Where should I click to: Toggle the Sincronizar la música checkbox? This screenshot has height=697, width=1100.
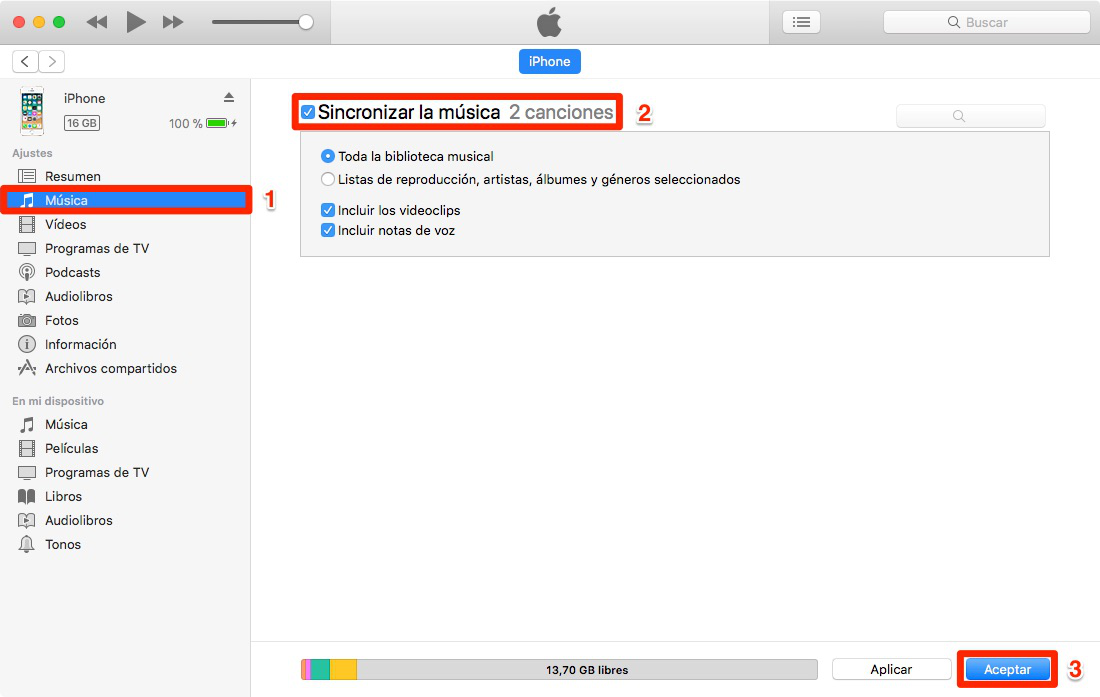tap(307, 112)
